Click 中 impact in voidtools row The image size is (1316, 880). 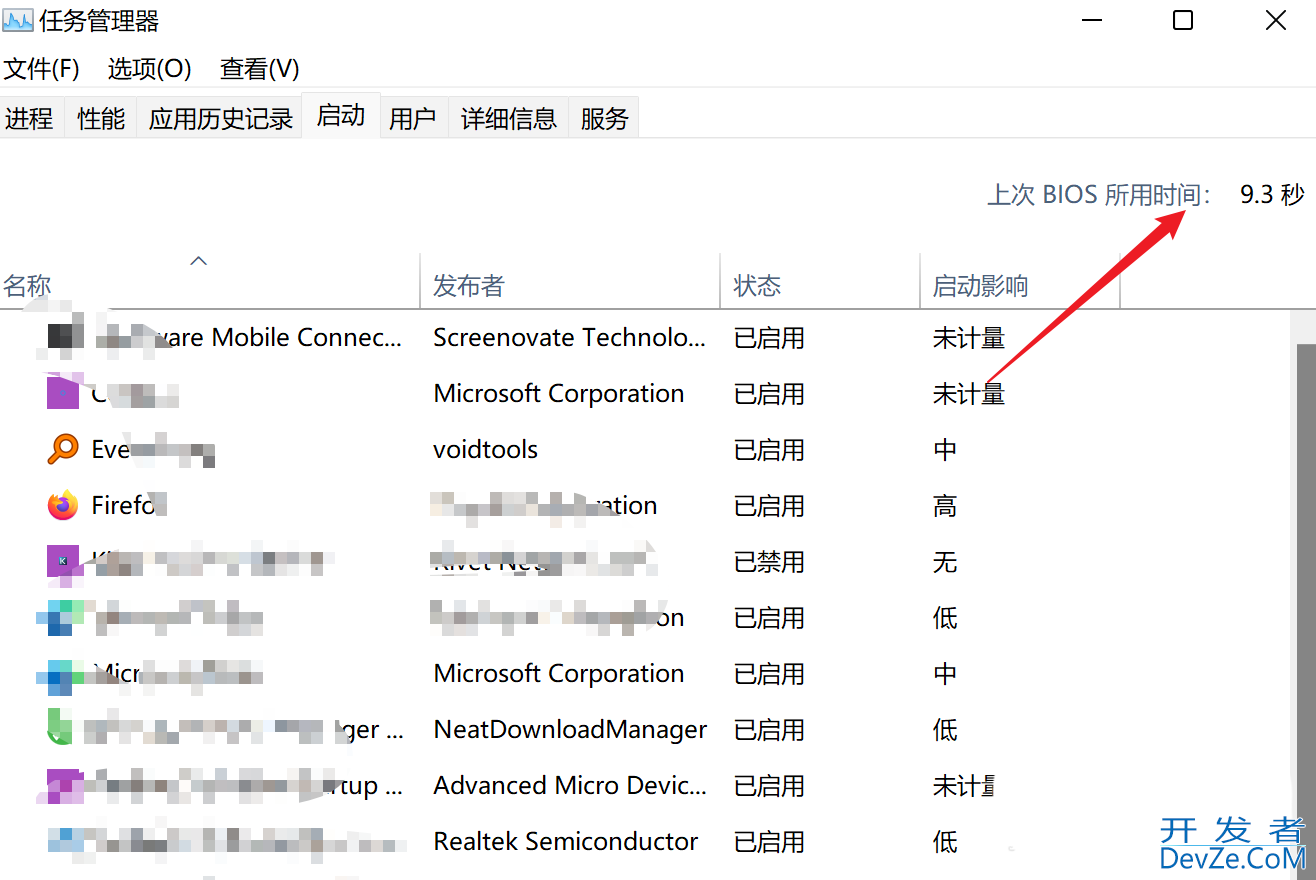coord(945,450)
